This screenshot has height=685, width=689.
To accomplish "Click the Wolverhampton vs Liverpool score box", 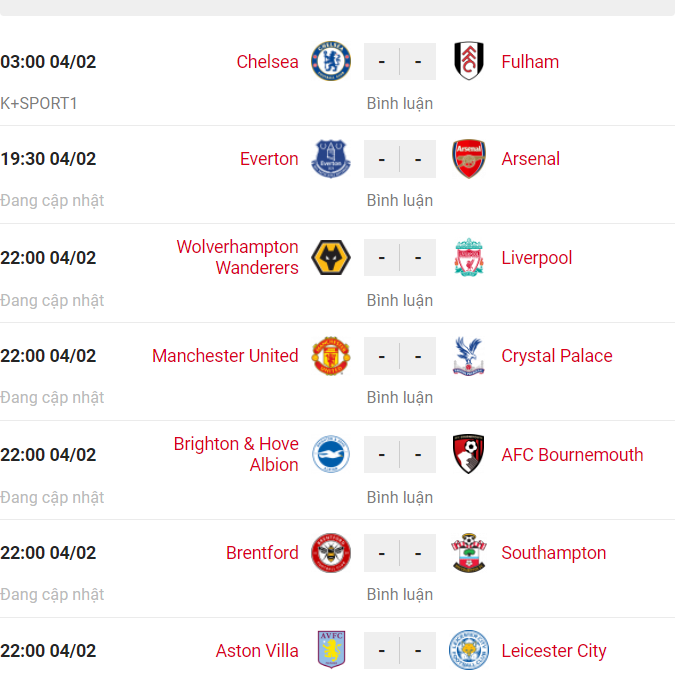I will coord(400,257).
